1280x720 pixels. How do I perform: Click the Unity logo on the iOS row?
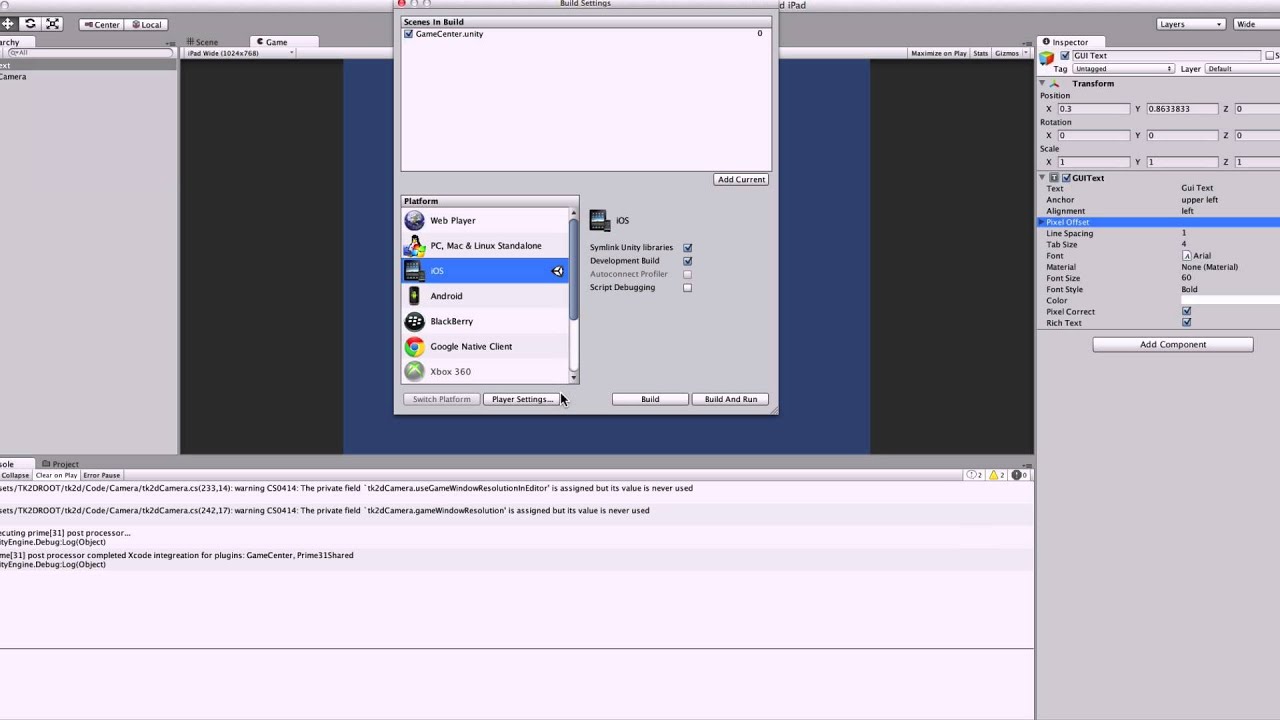[557, 271]
